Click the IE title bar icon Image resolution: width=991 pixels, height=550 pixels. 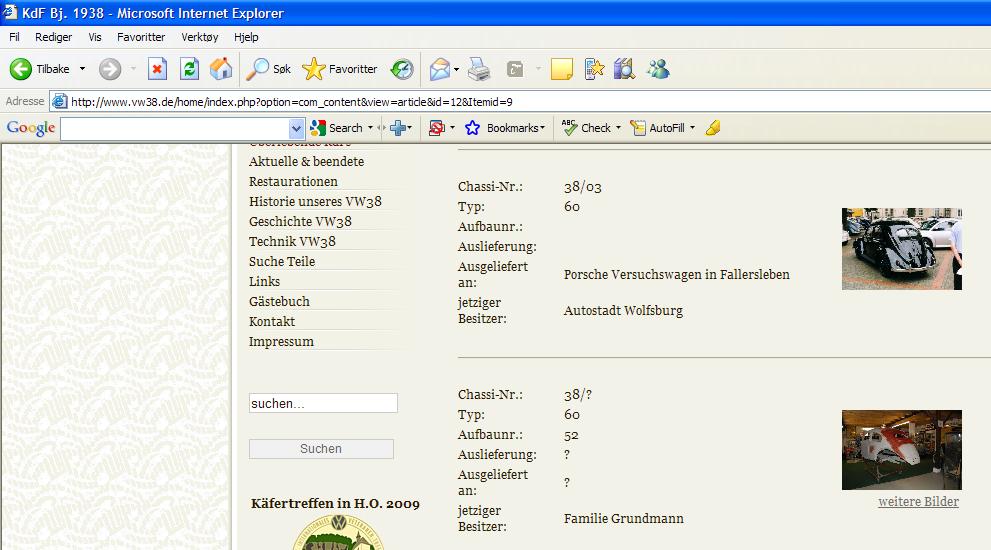pyautogui.click(x=9, y=13)
